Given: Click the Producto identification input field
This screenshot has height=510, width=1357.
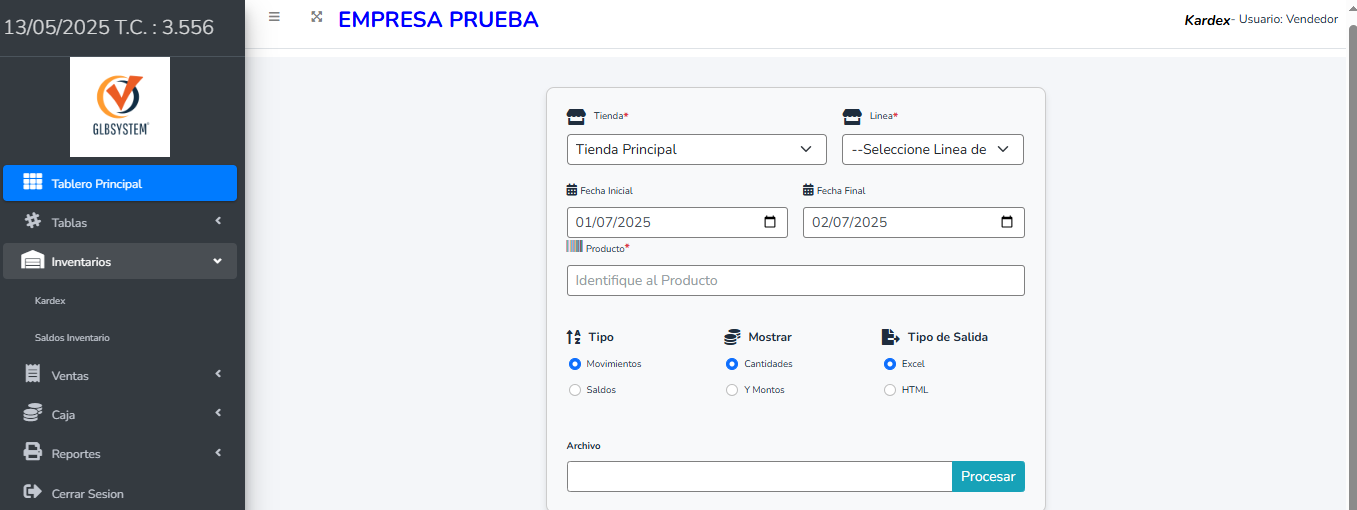Looking at the screenshot, I should pos(796,280).
